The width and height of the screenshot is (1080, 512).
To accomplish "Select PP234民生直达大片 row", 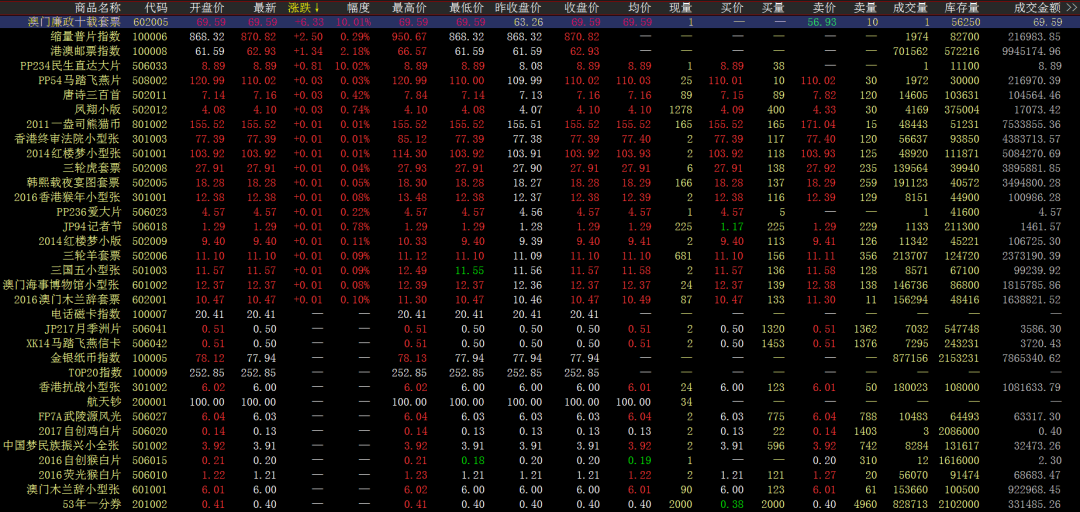I will tap(540, 66).
